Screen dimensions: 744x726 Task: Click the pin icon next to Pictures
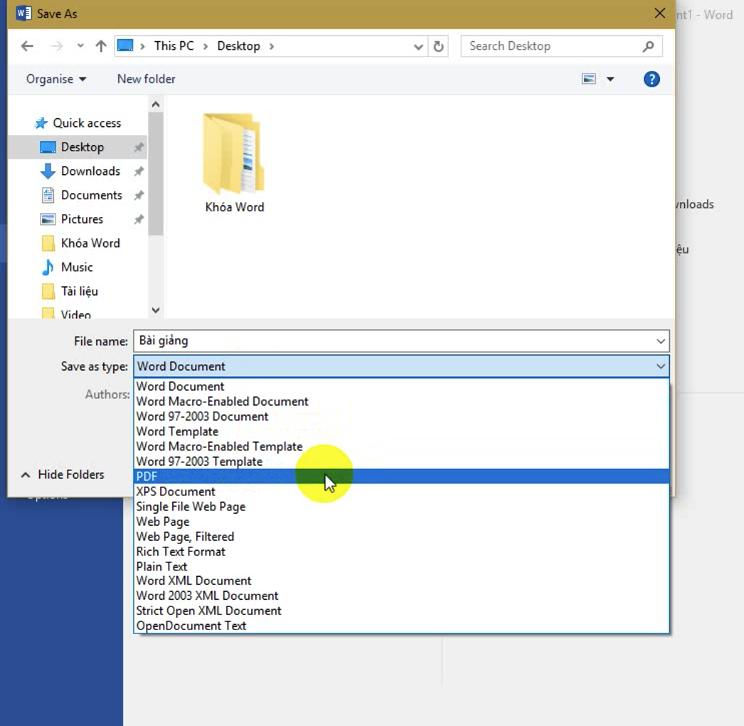click(x=139, y=219)
